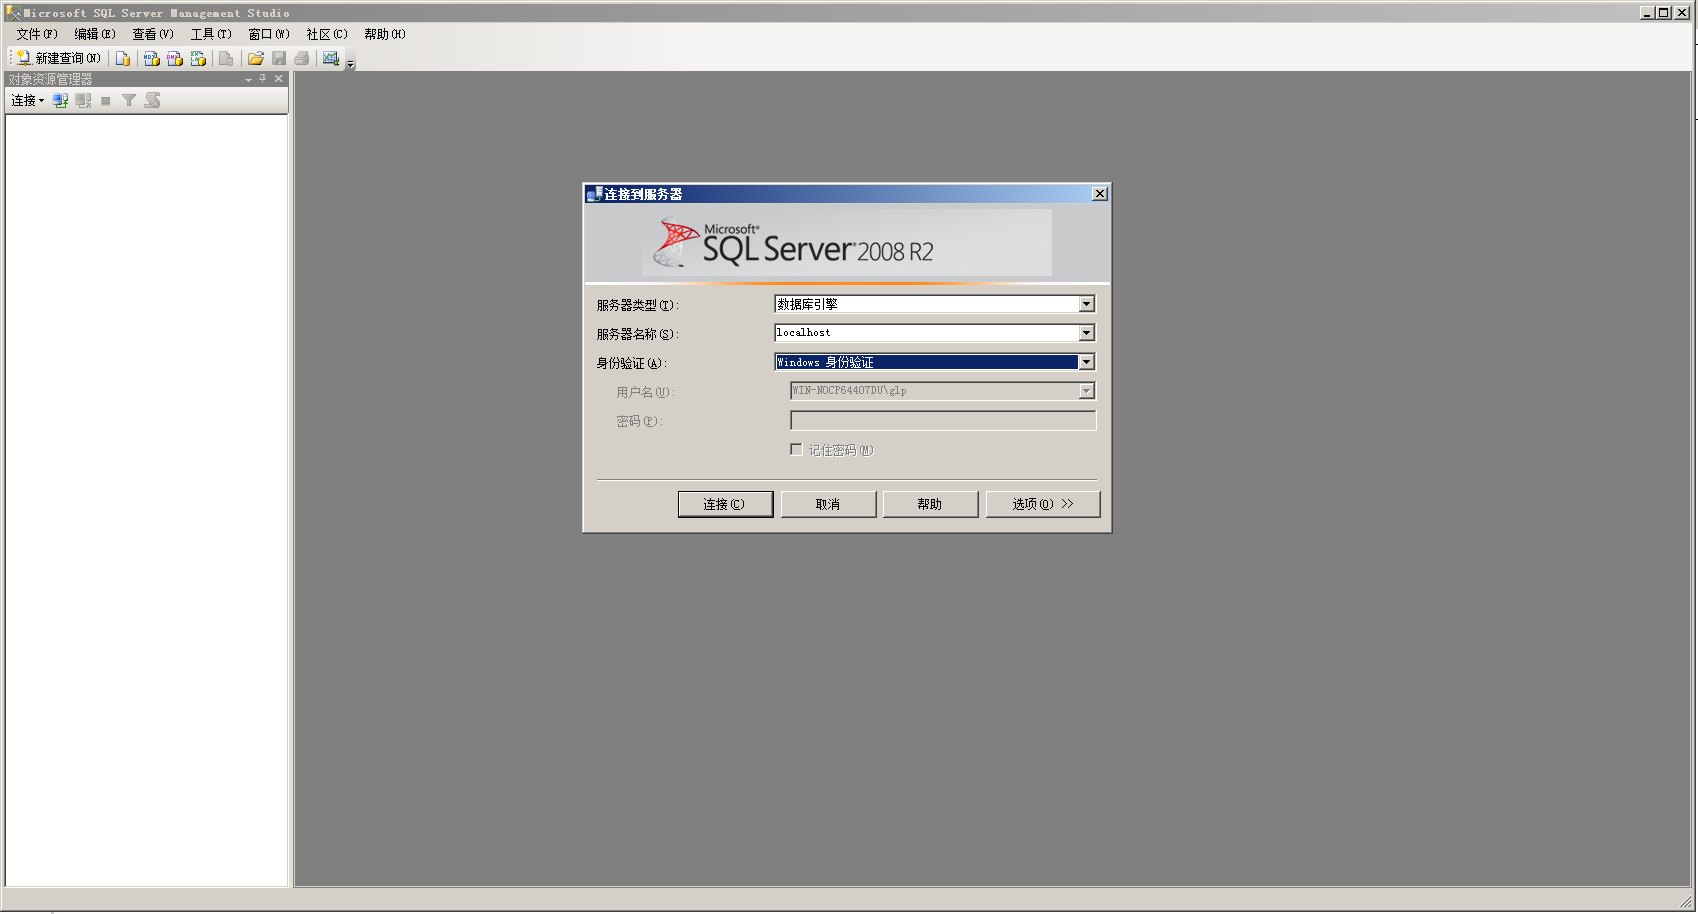Expand the main toolbar options arrow
Image resolution: width=1698 pixels, height=914 pixels.
[350, 63]
